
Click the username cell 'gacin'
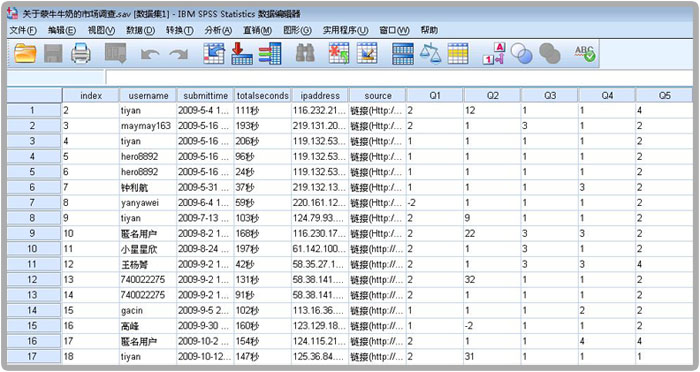[148, 311]
